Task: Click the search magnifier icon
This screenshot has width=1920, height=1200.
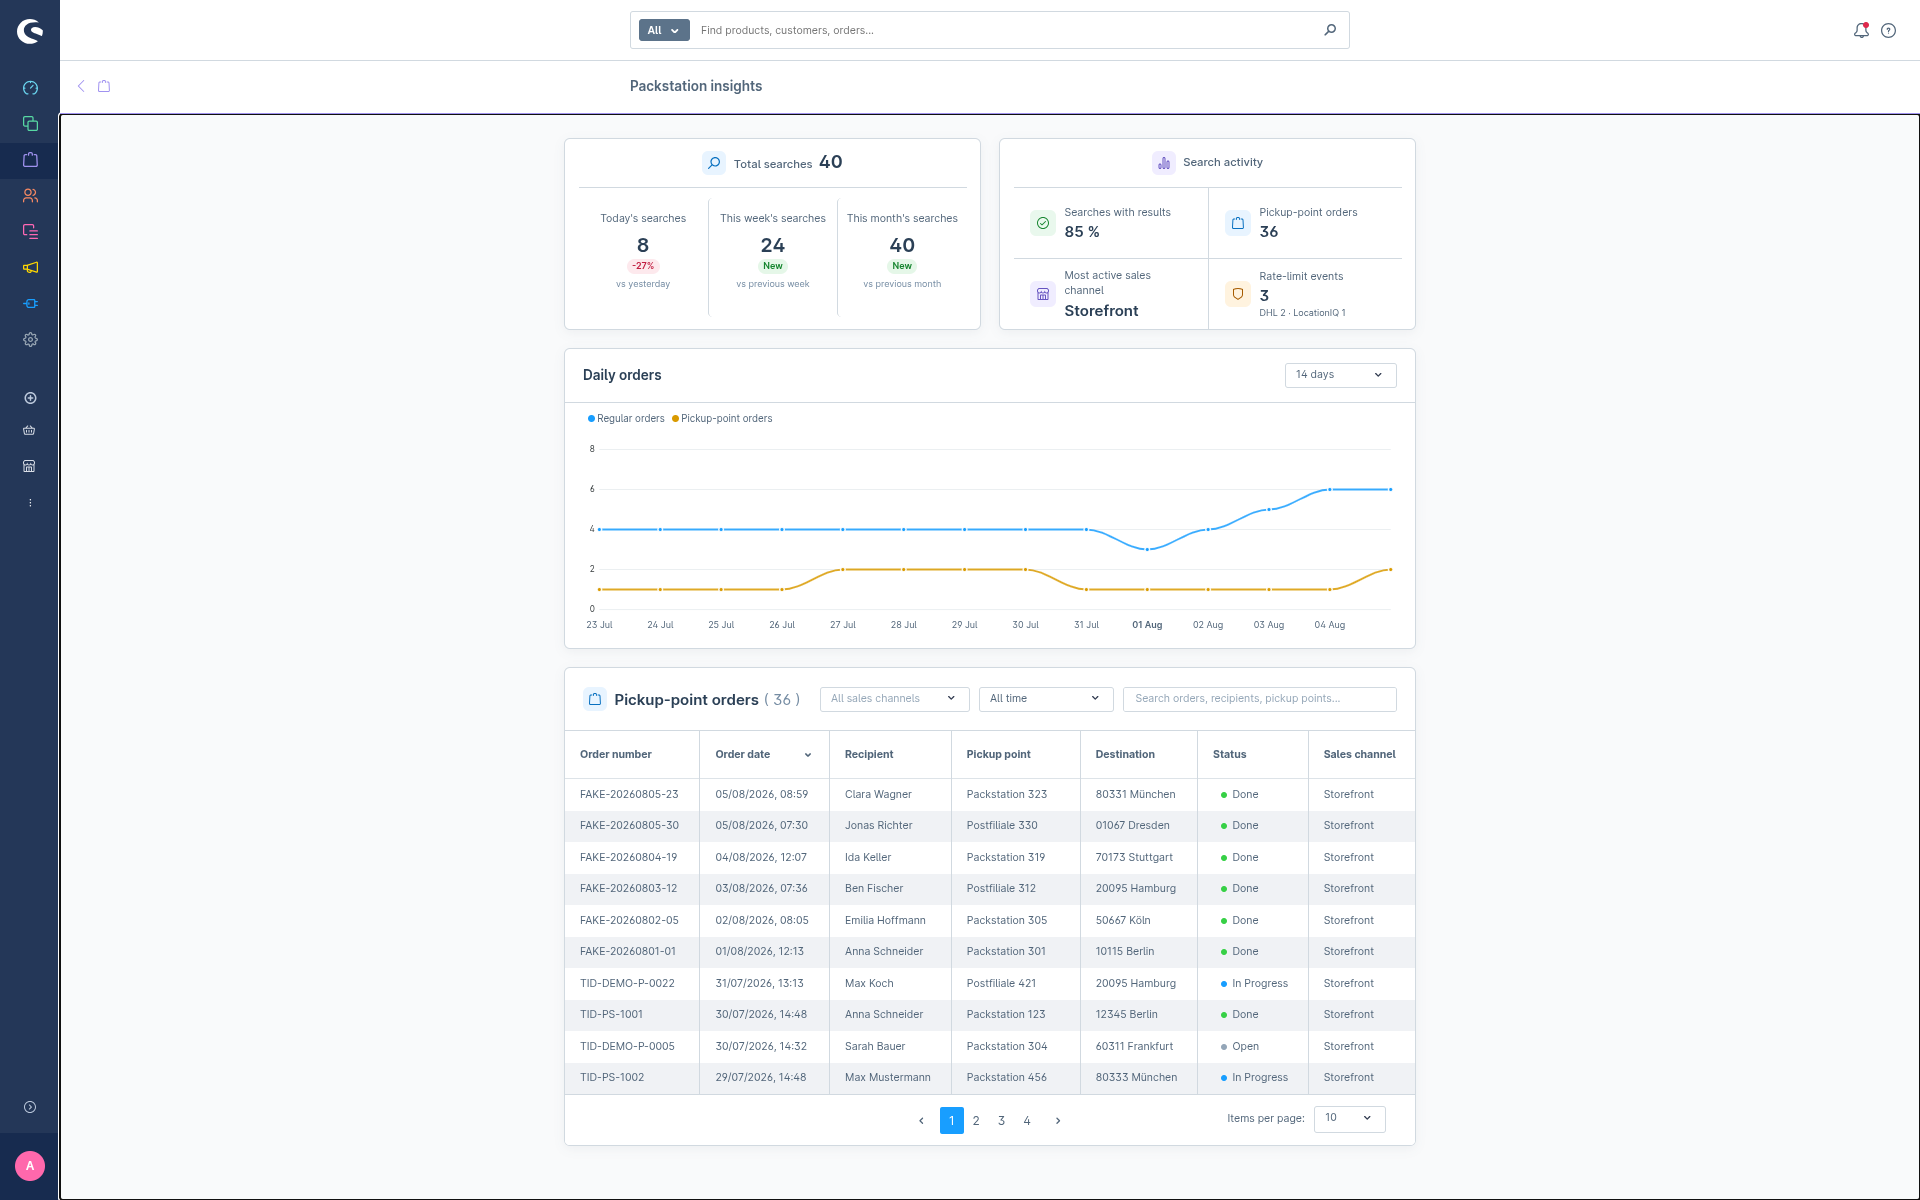Action: click(x=1330, y=30)
